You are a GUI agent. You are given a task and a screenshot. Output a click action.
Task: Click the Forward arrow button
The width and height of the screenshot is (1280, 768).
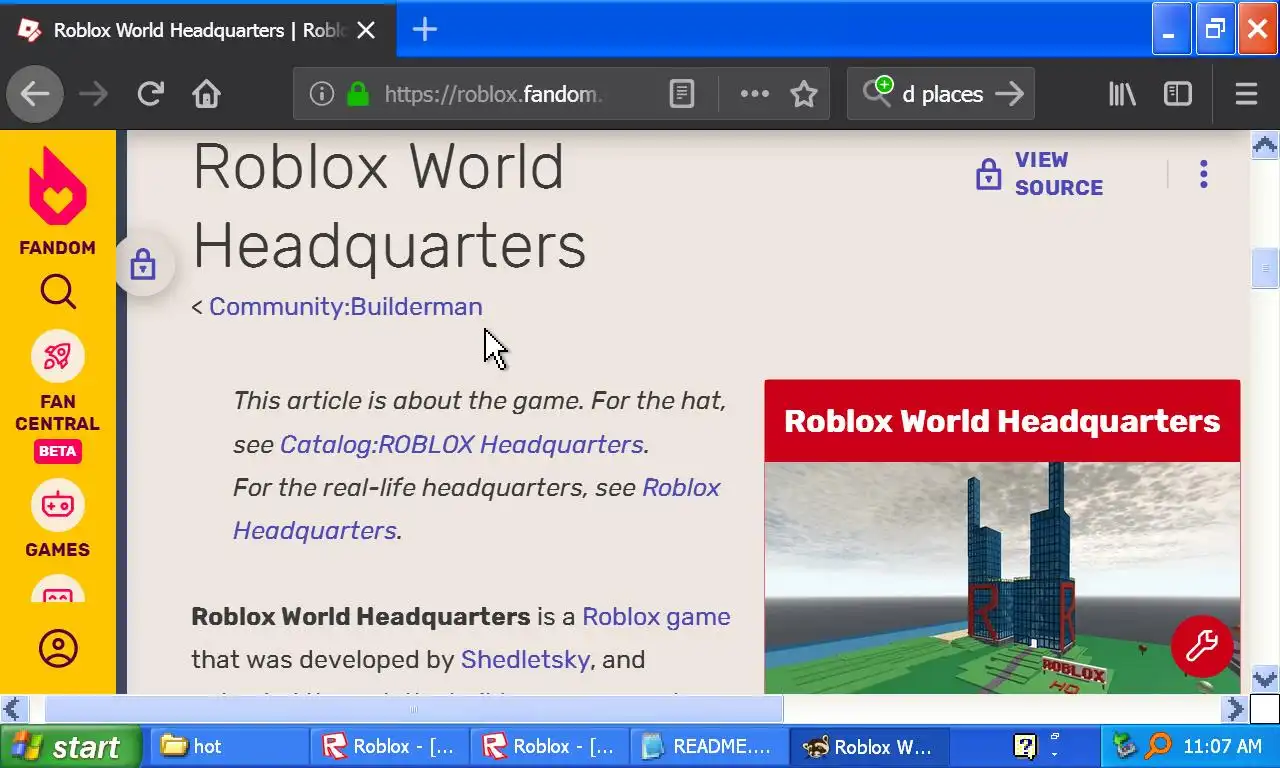[x=93, y=94]
